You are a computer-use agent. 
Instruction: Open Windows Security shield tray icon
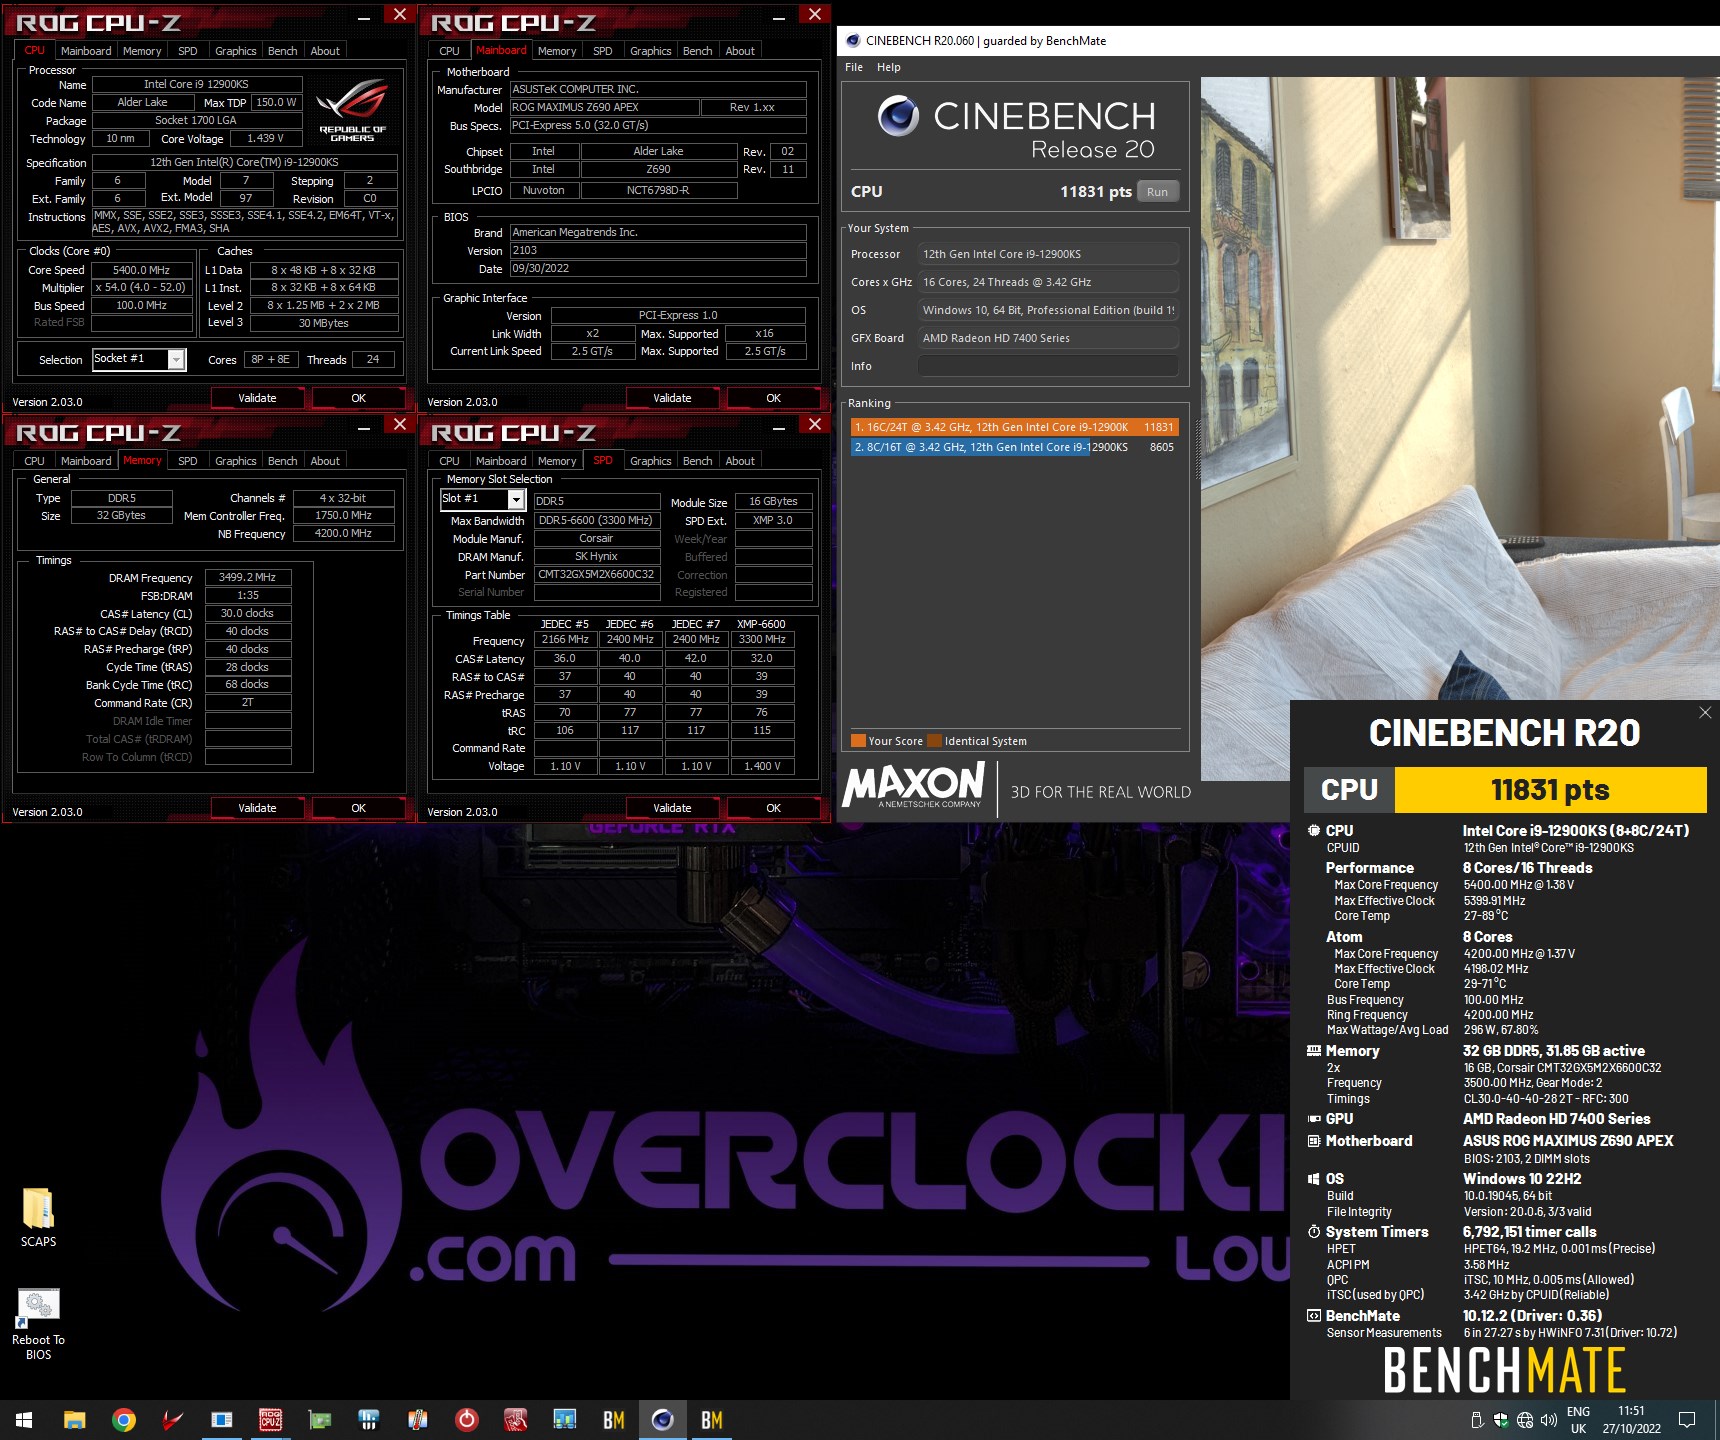pos(1500,1420)
